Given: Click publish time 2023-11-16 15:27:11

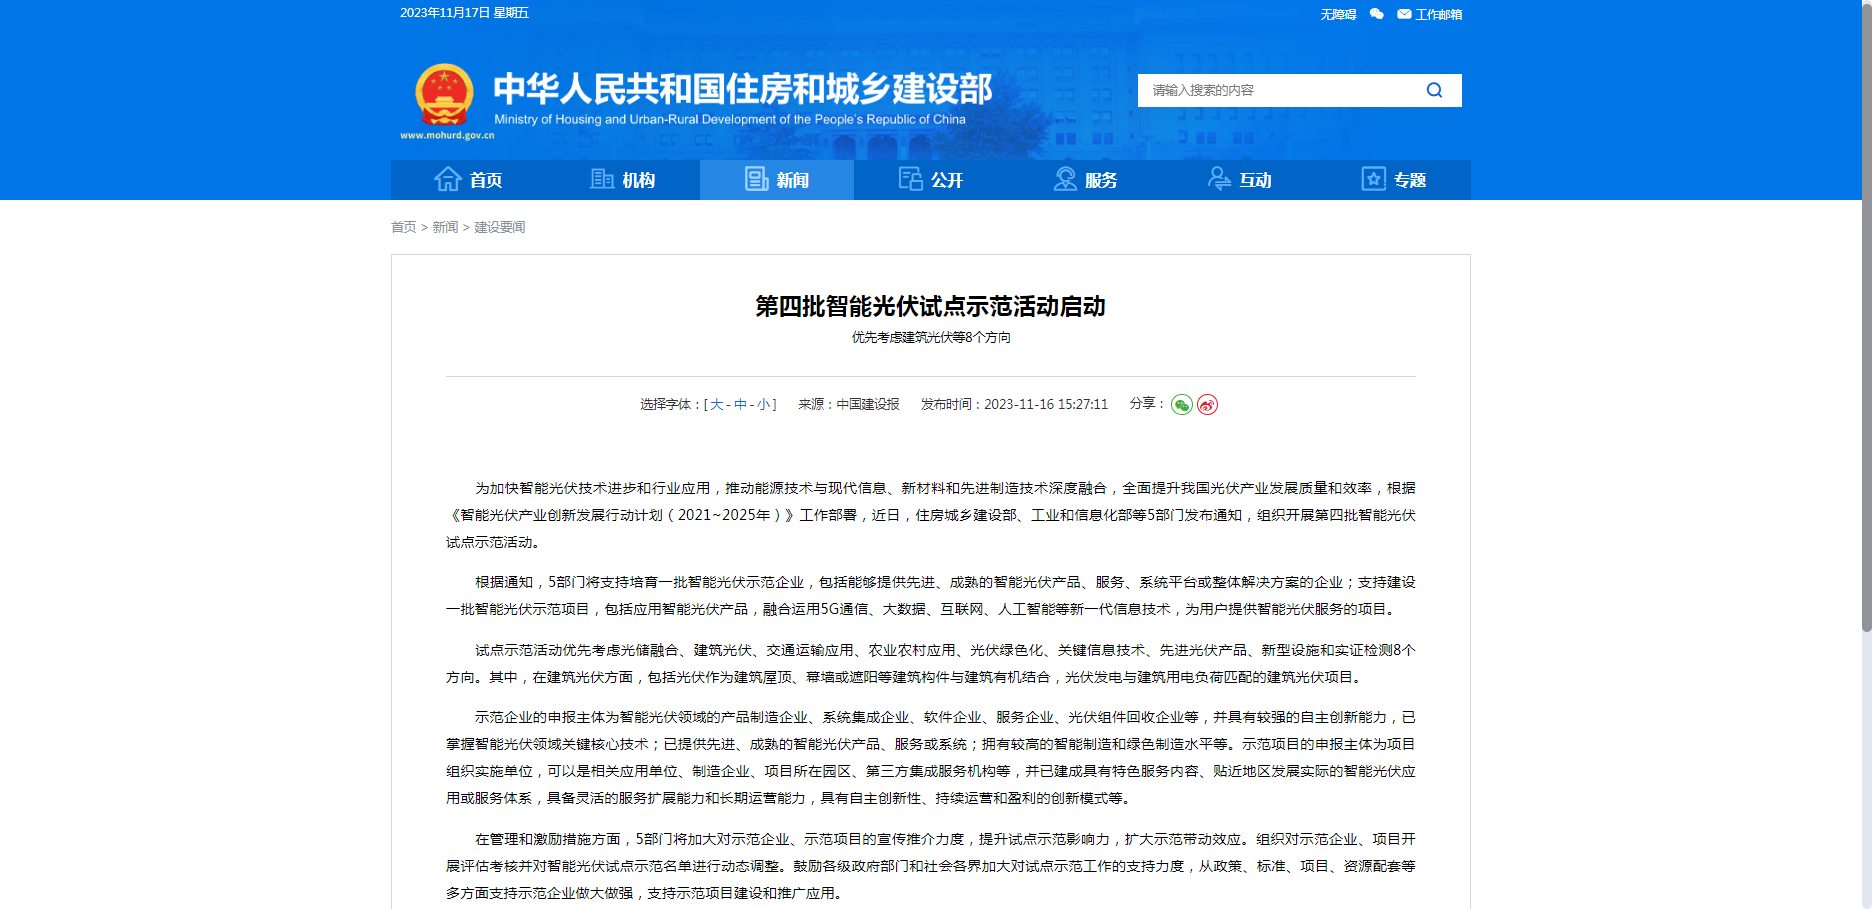Looking at the screenshot, I should pos(1046,404).
